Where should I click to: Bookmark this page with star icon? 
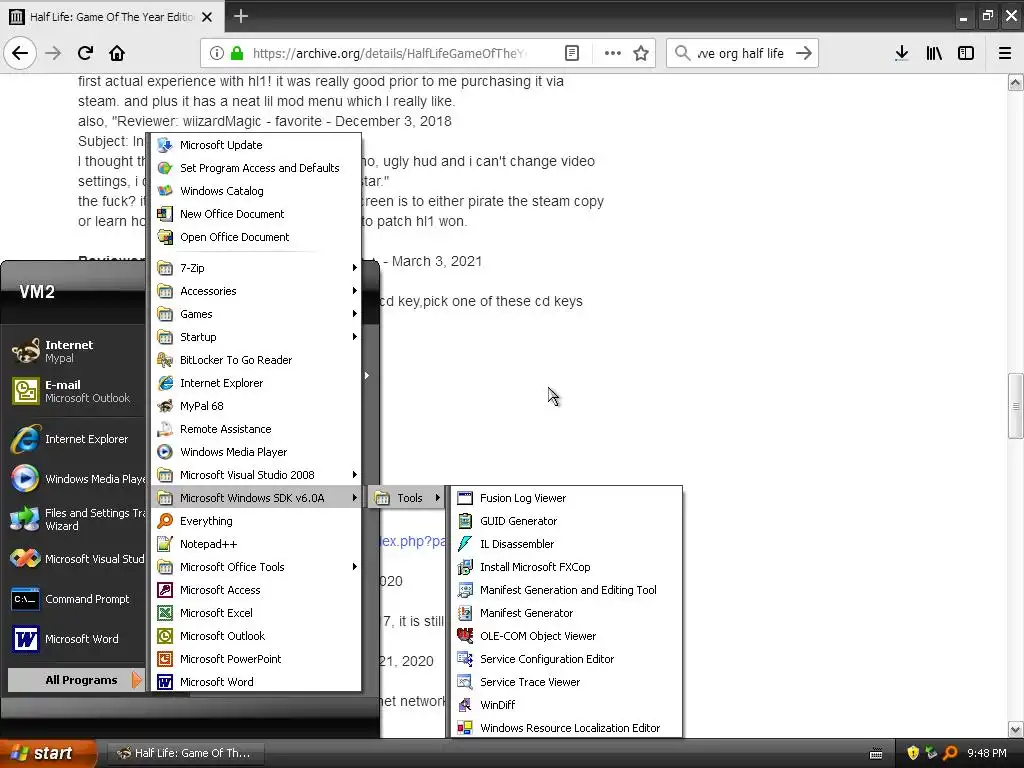point(641,54)
